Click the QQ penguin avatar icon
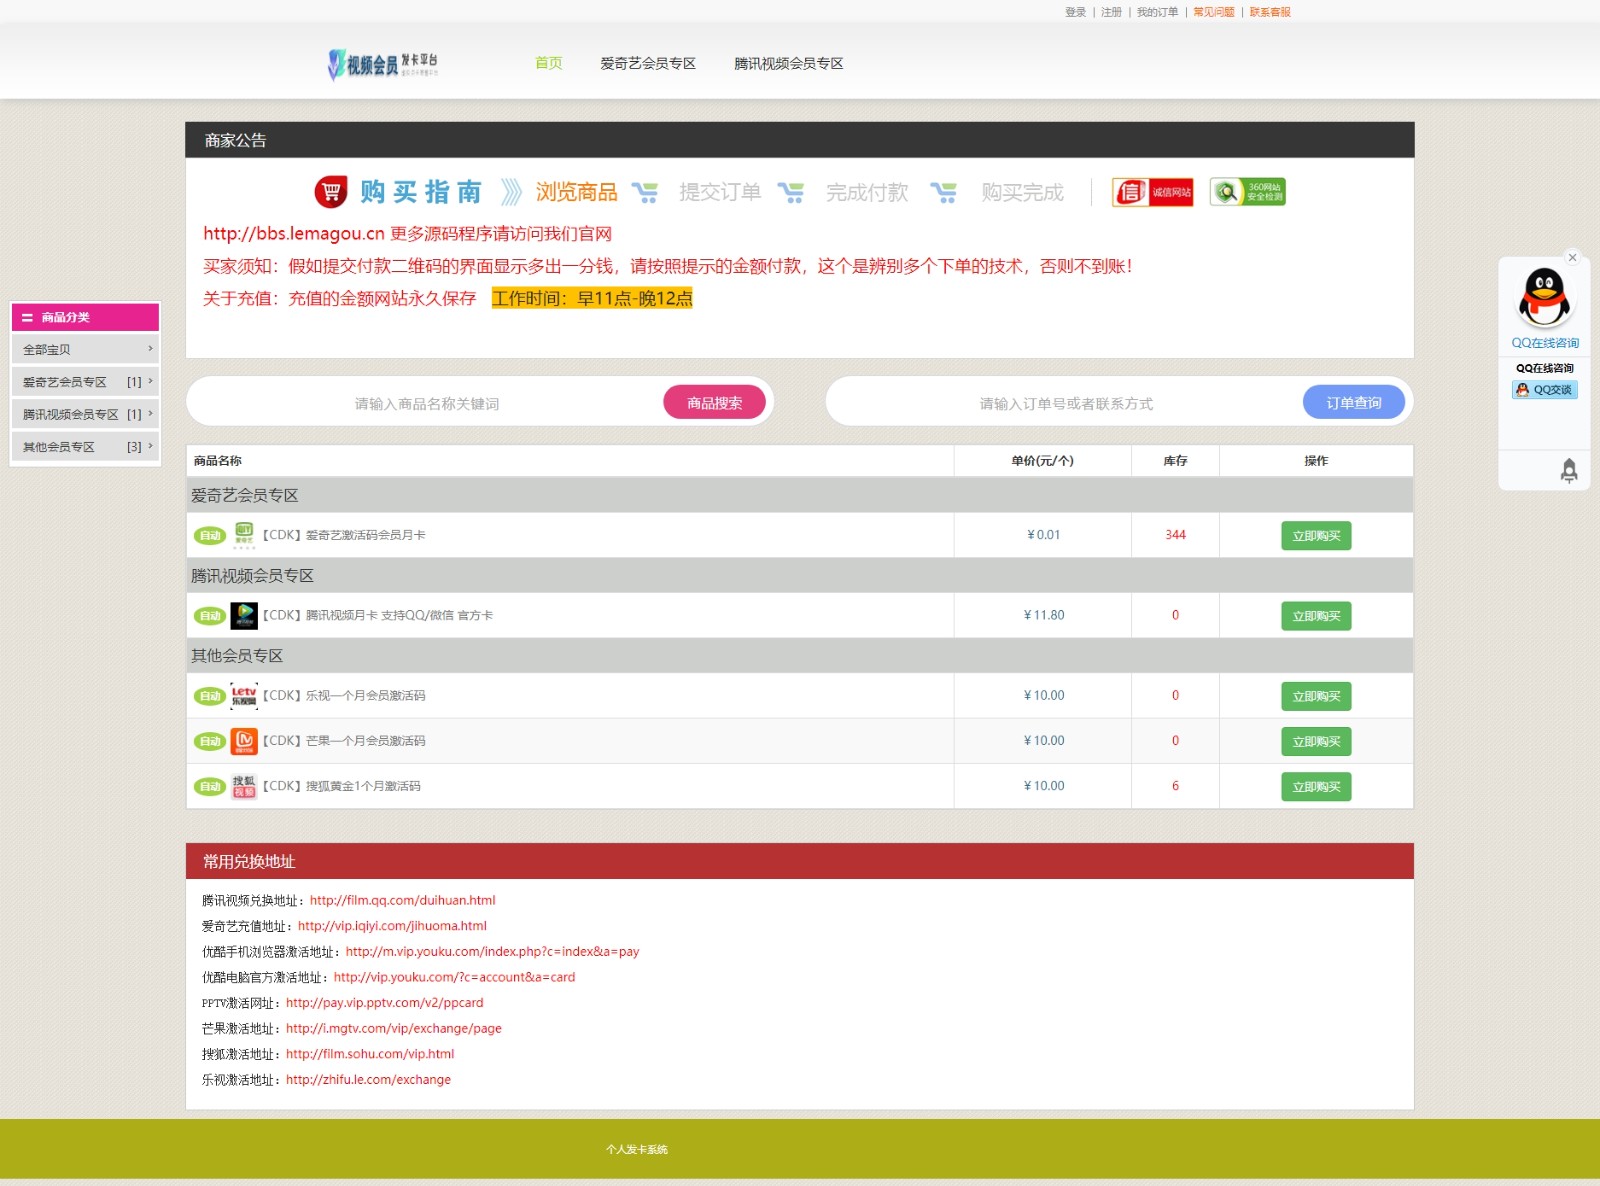This screenshot has width=1600, height=1186. [1544, 298]
